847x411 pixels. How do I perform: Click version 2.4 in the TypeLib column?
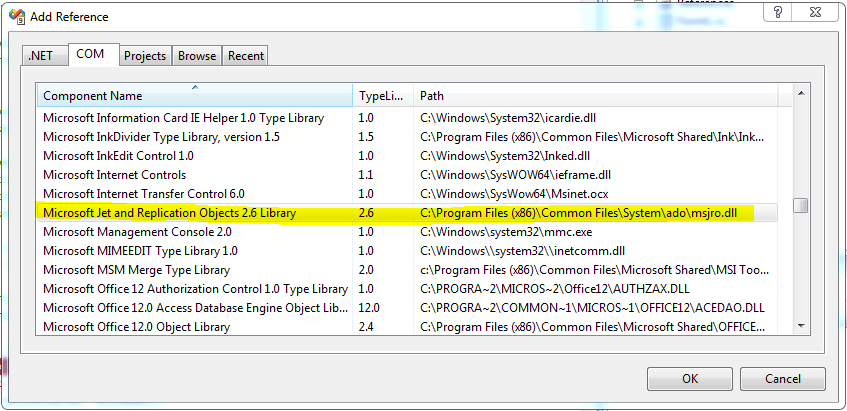(x=366, y=327)
